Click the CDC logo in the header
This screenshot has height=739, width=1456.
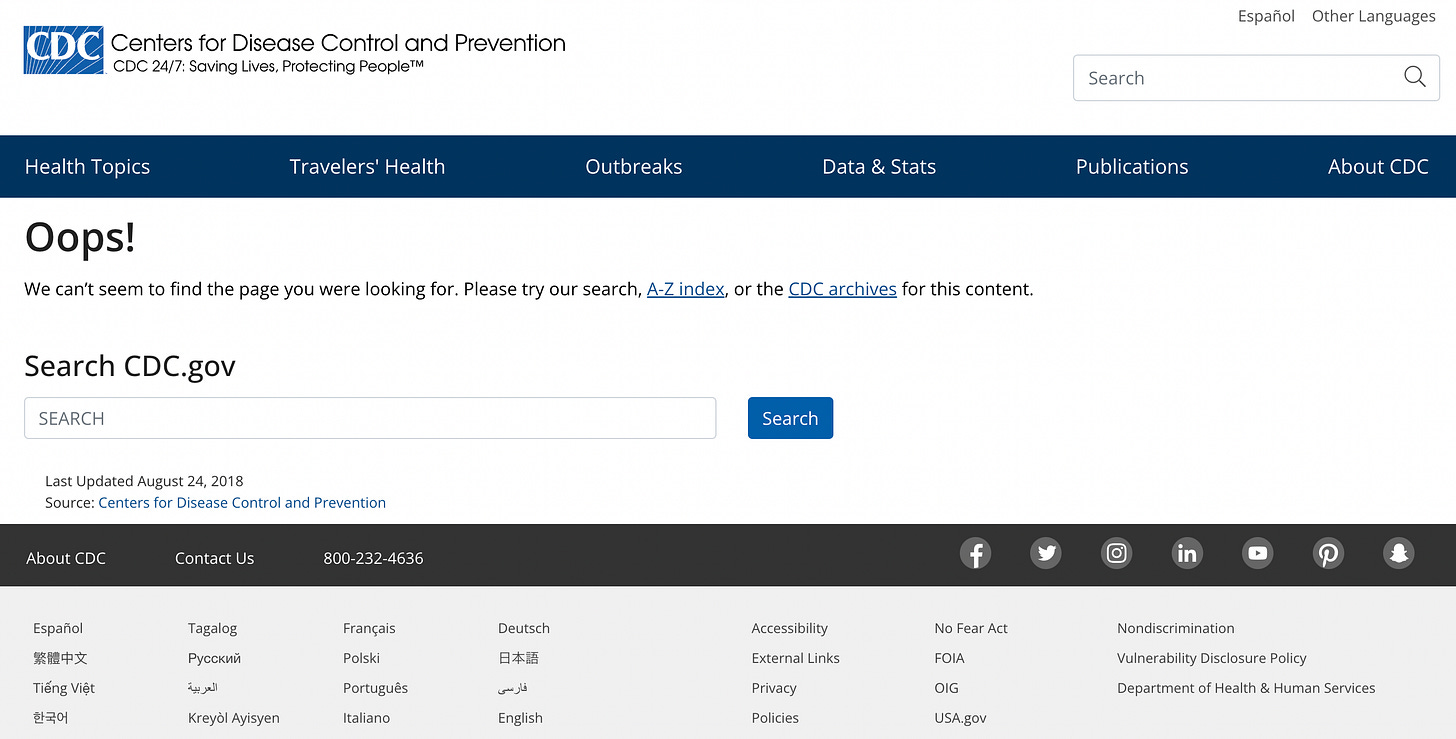(63, 50)
